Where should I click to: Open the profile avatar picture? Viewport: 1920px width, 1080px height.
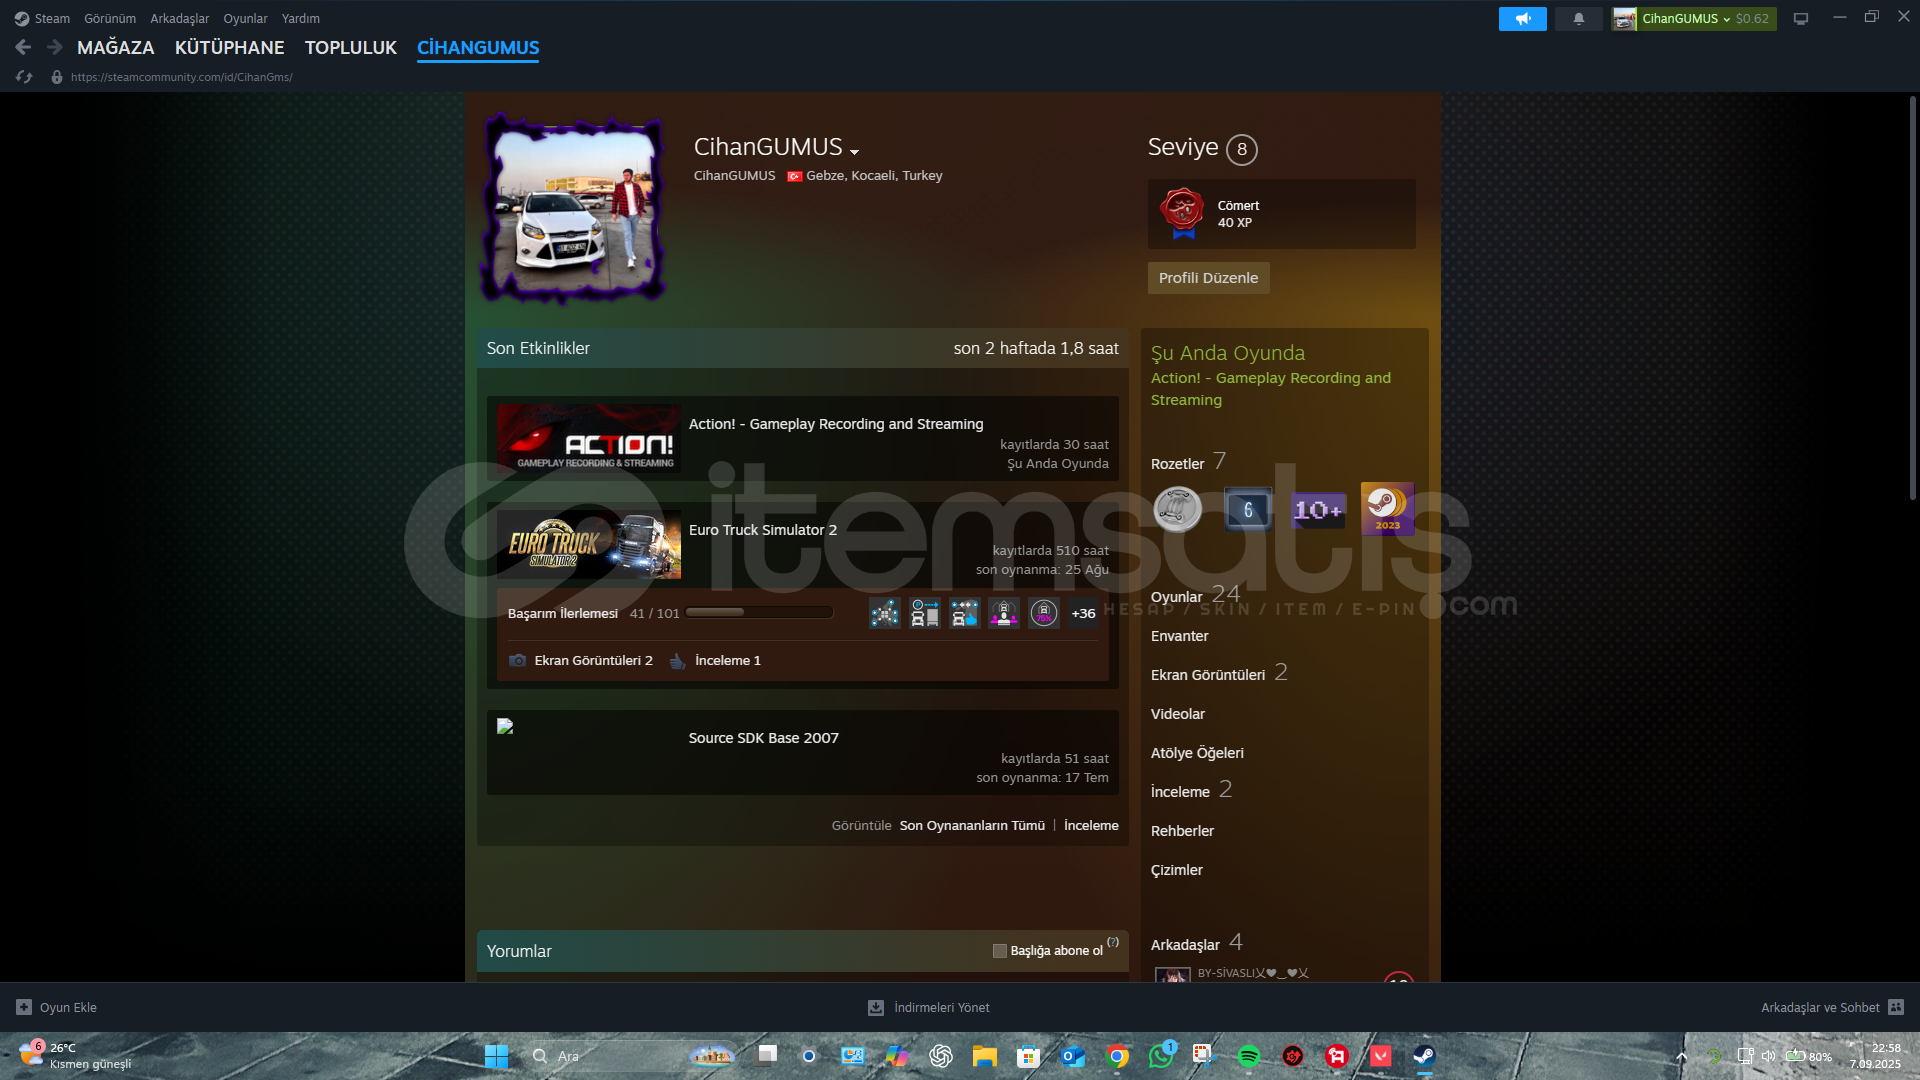pos(574,211)
